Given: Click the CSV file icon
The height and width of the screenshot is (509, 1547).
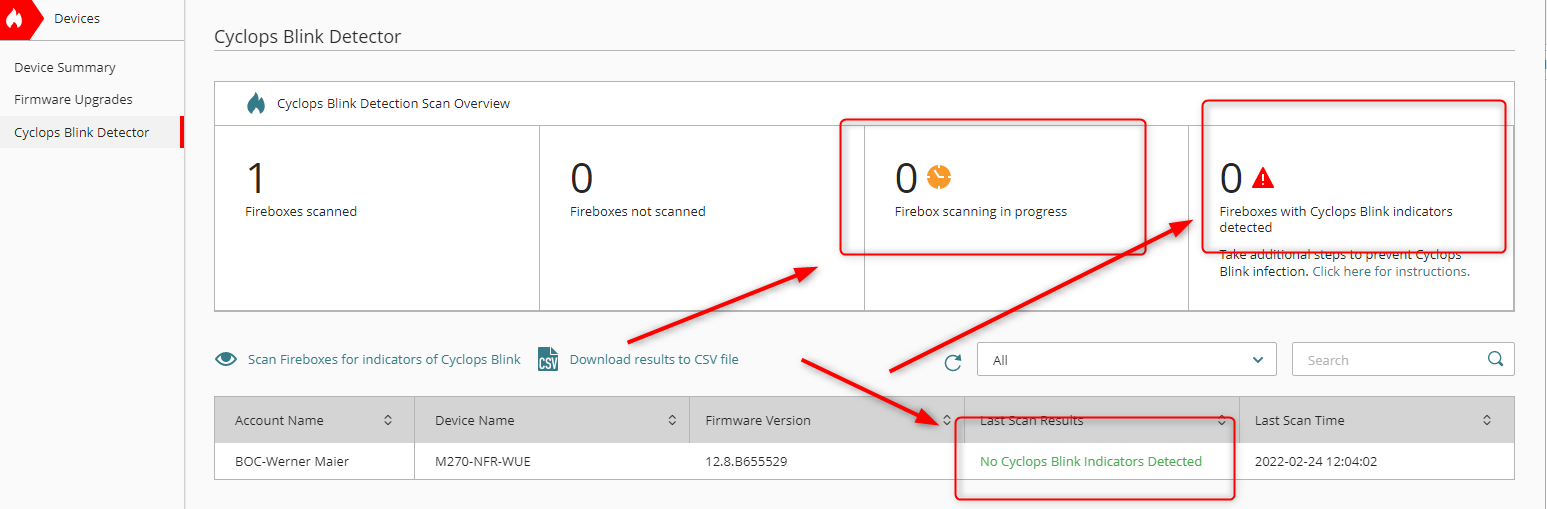Looking at the screenshot, I should pos(548,360).
